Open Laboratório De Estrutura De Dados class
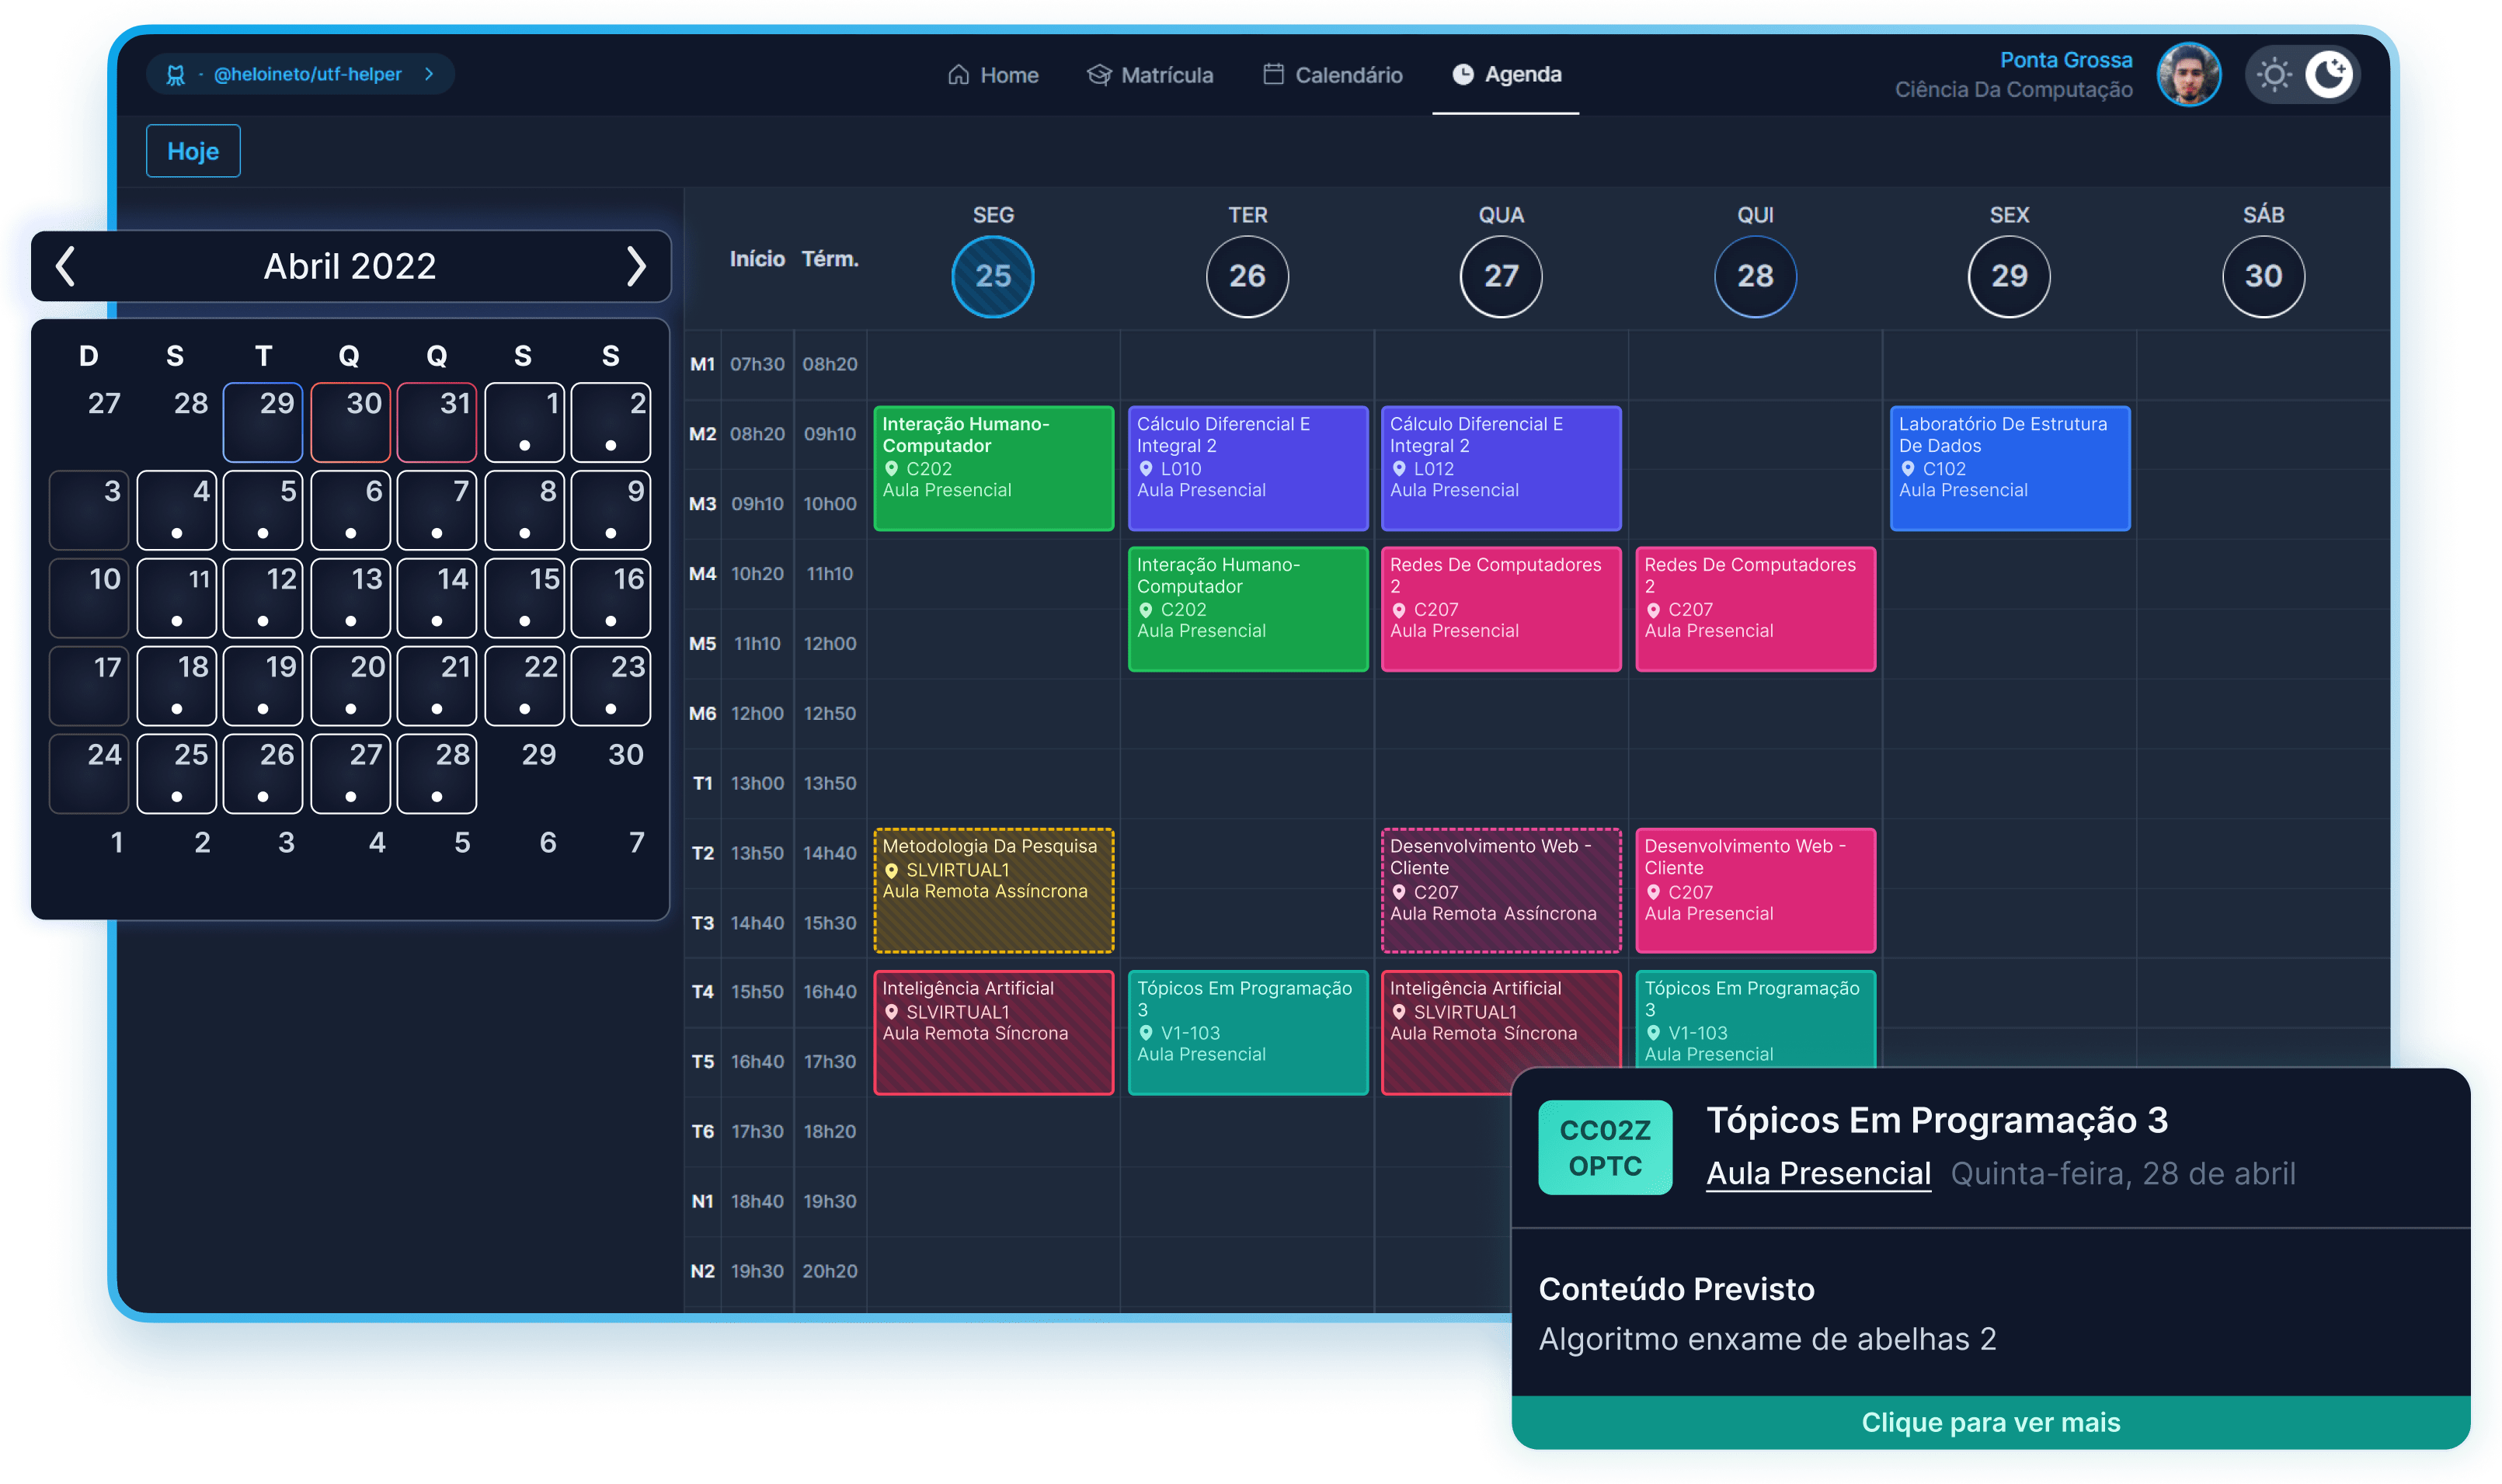2502x1484 pixels. pyautogui.click(x=2010, y=468)
